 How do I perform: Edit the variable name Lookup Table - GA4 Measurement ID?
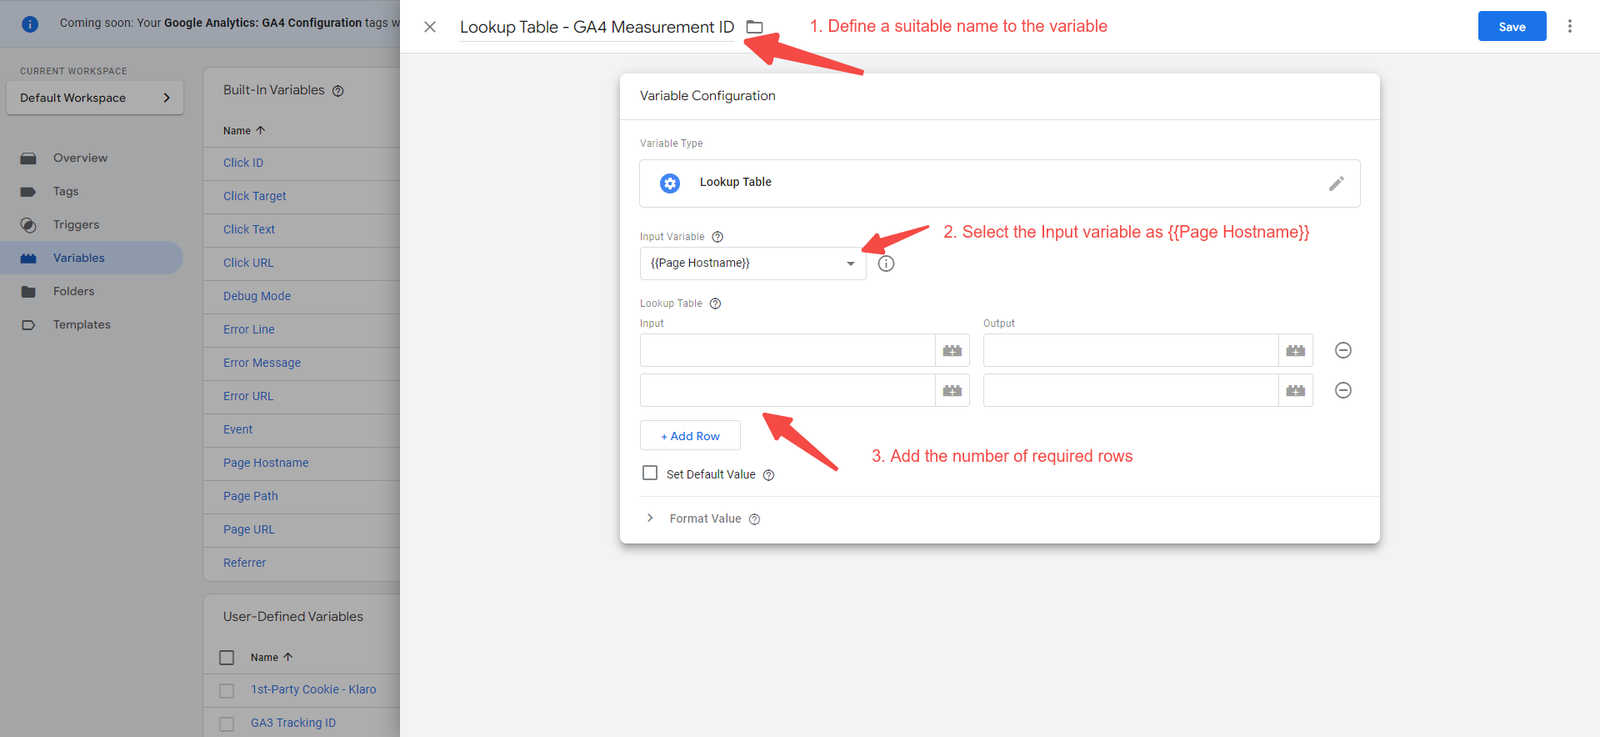597,27
